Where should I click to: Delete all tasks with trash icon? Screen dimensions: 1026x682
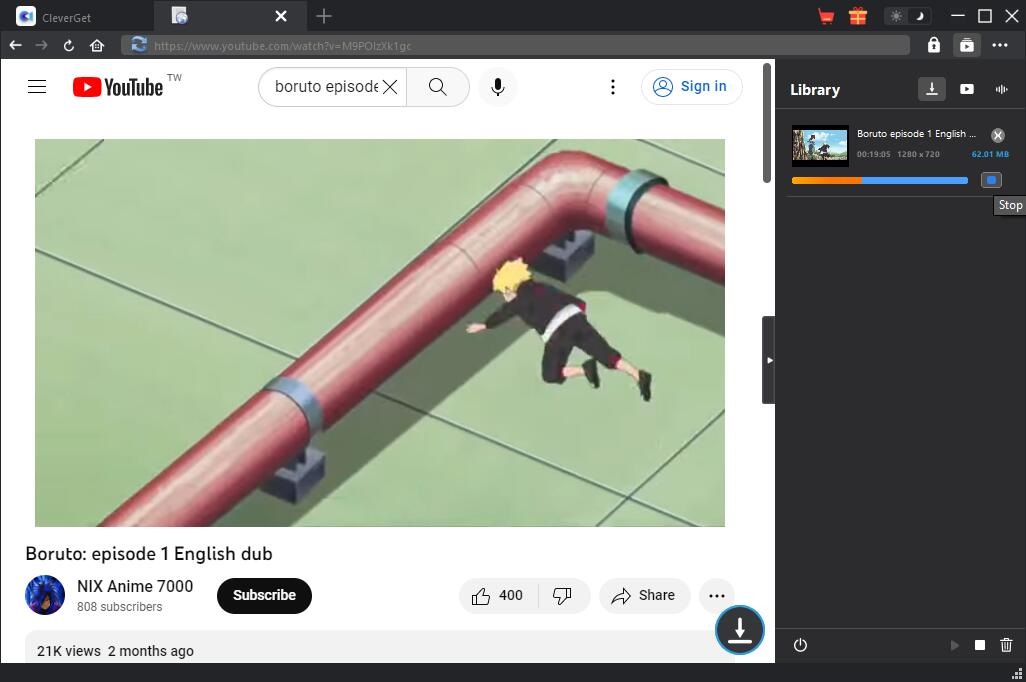tap(1006, 645)
